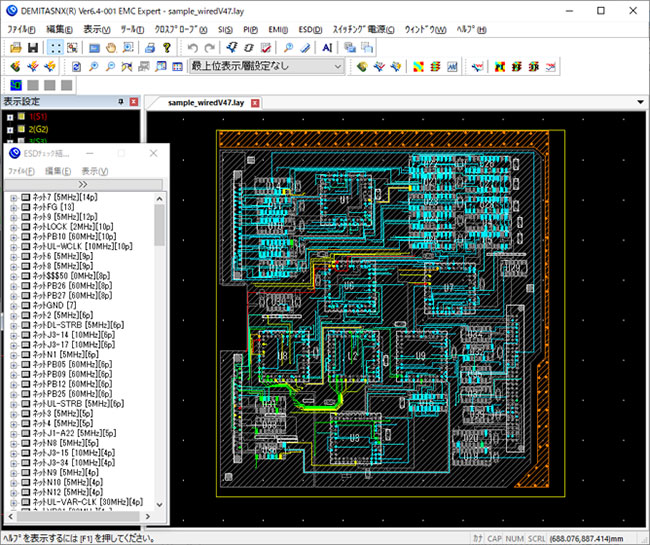The height and width of the screenshot is (545, 650).
Task: Click the text 'A' tool icon
Action: [x=327, y=47]
